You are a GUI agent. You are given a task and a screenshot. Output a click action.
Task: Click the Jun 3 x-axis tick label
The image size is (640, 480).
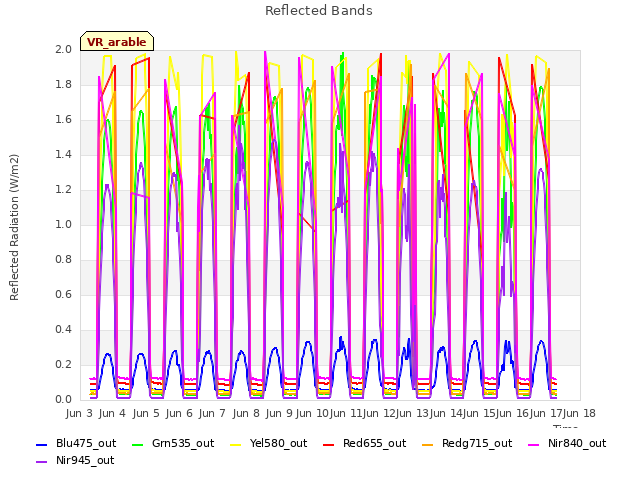pos(79,413)
